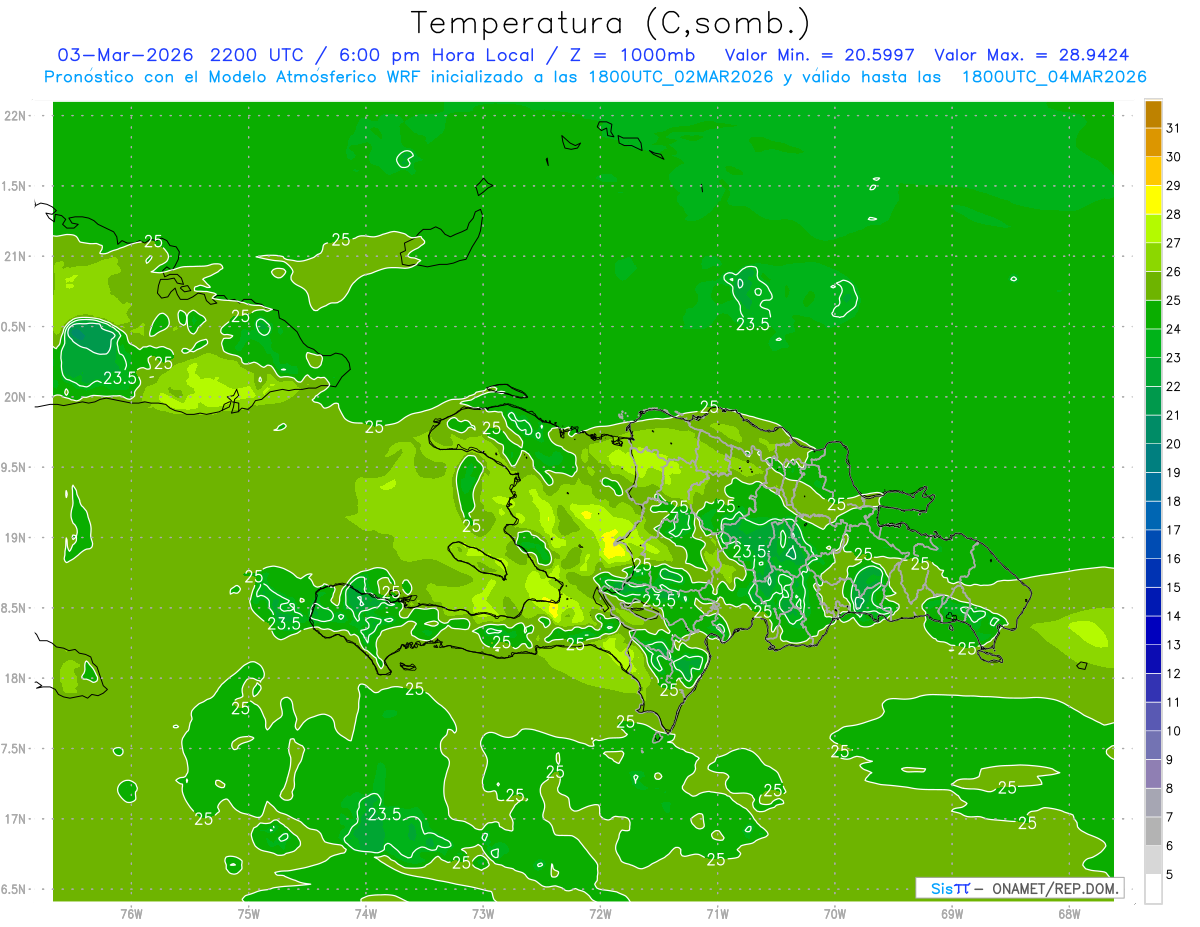Click the 69W longitude axis label

click(x=952, y=912)
